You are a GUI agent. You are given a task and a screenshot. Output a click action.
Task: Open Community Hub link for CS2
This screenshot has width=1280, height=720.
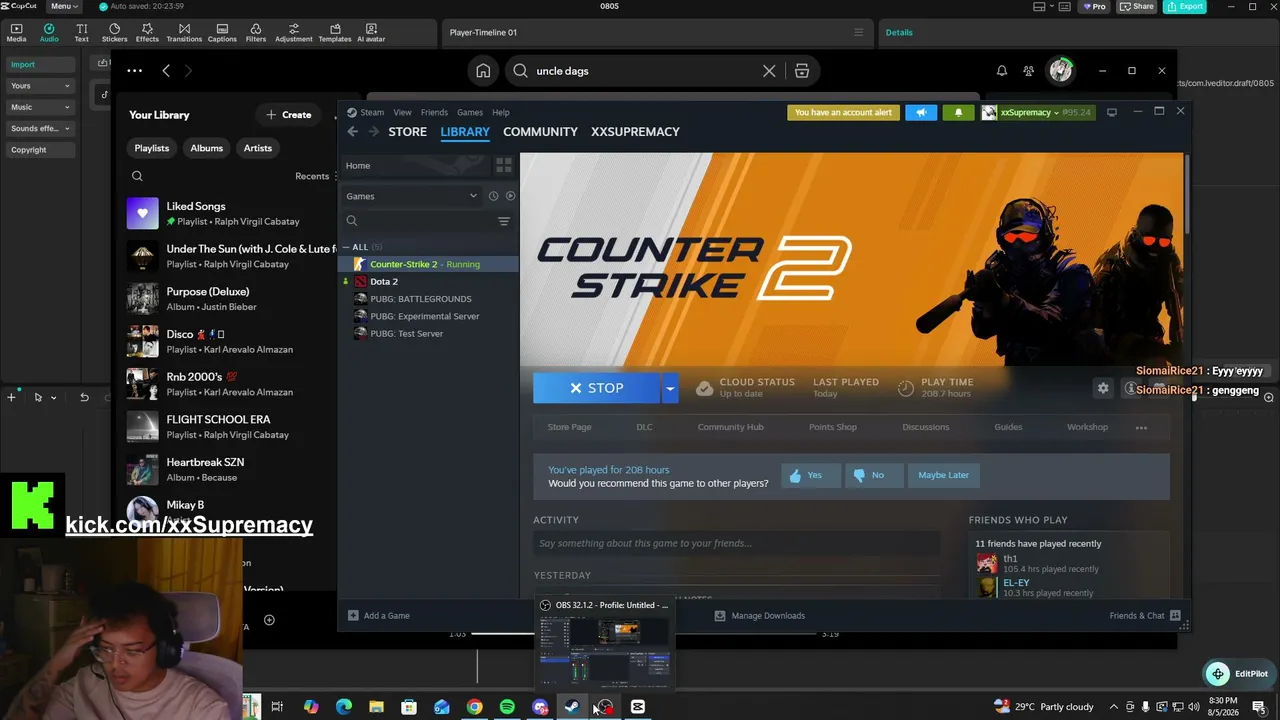730,427
